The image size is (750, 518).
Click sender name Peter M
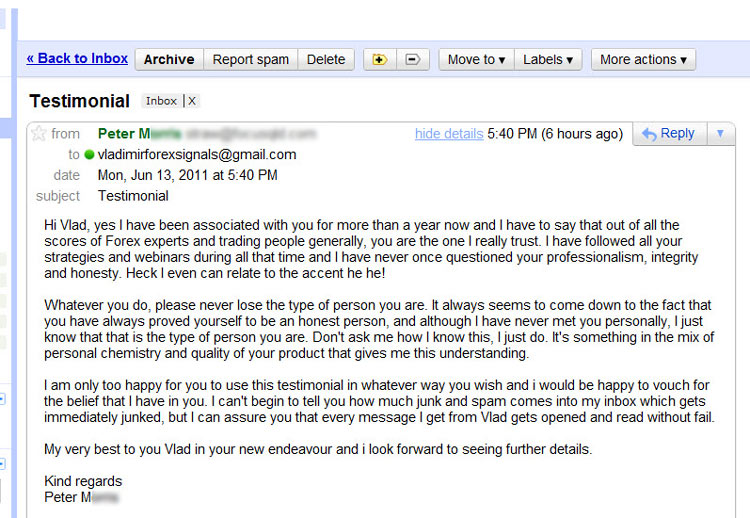coord(124,133)
